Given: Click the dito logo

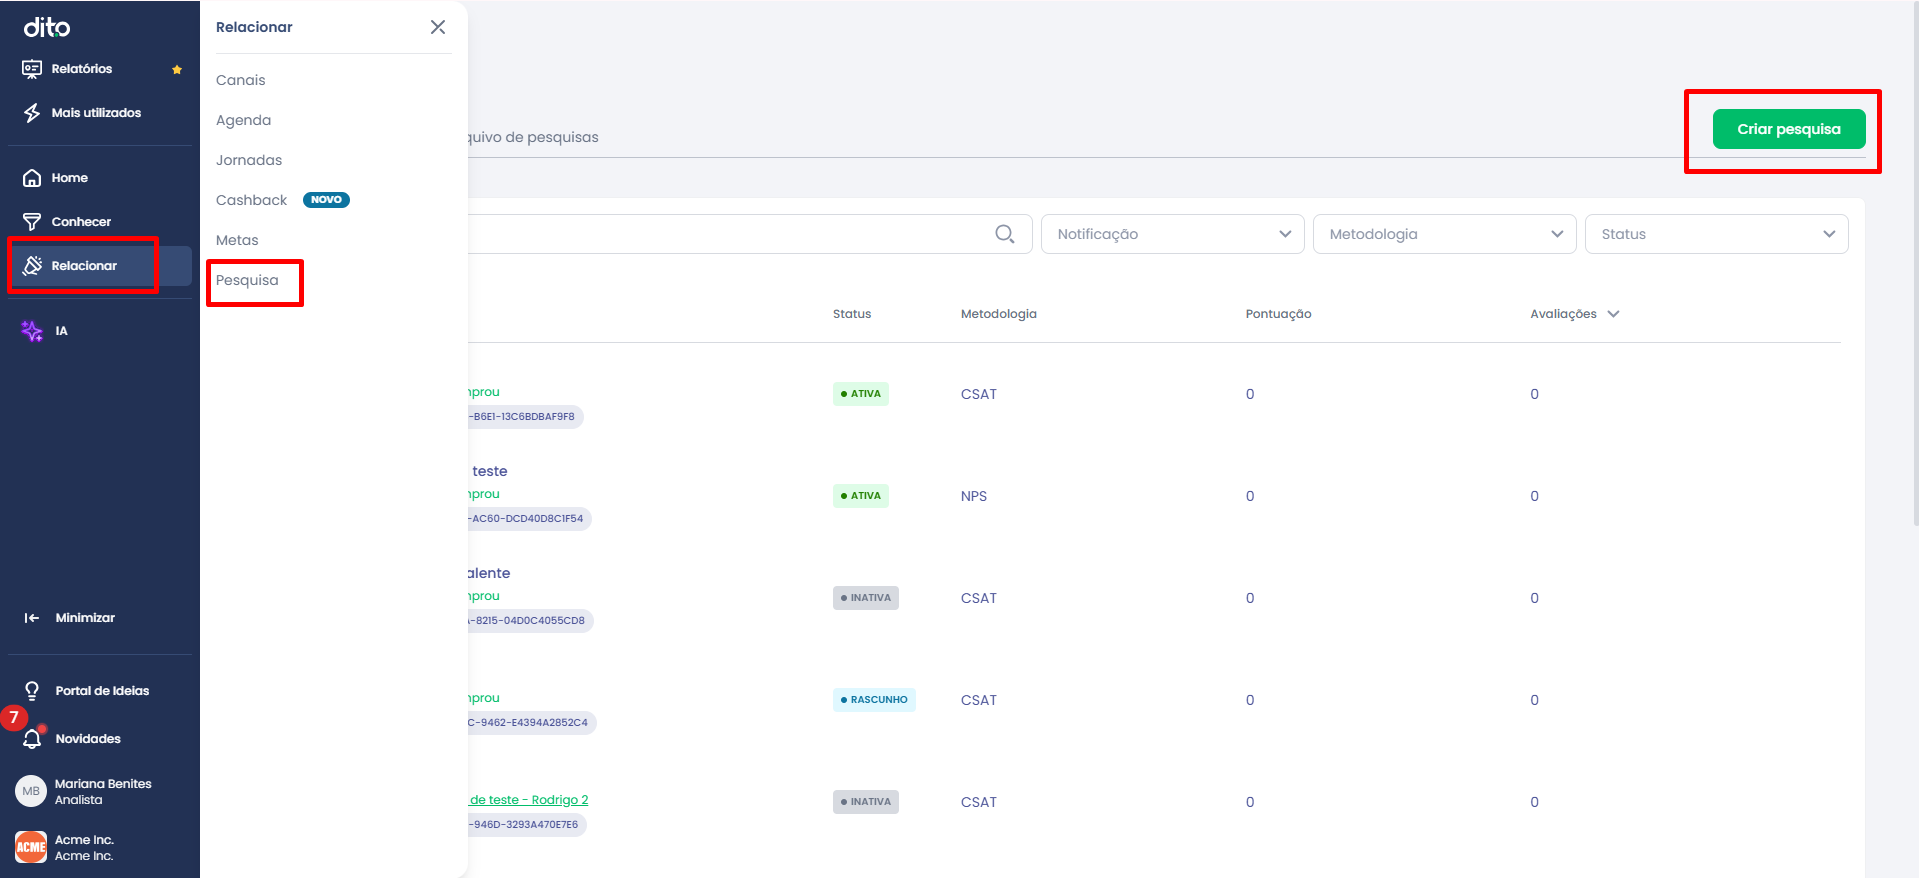Looking at the screenshot, I should (x=47, y=27).
